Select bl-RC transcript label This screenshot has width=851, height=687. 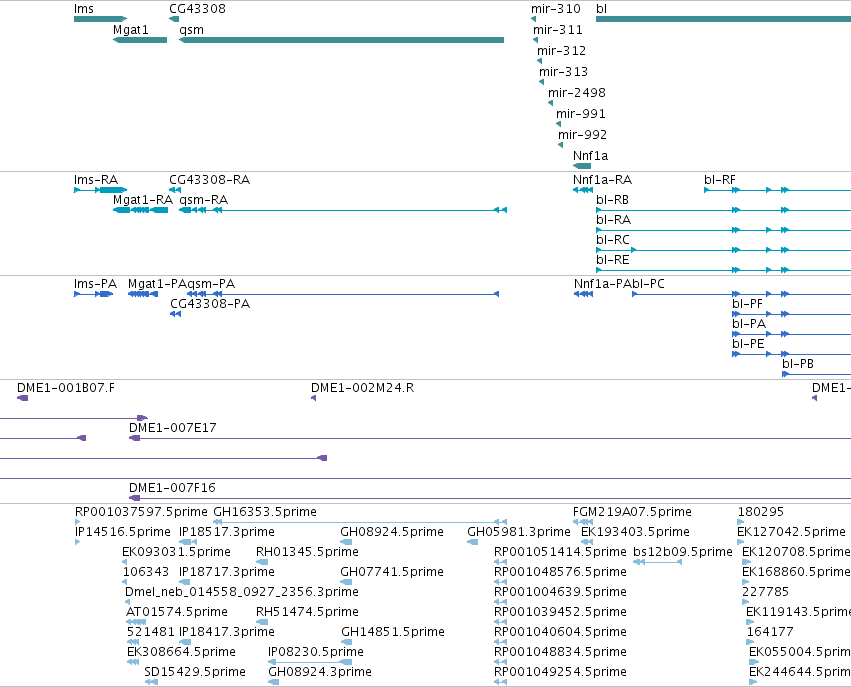pyautogui.click(x=613, y=240)
